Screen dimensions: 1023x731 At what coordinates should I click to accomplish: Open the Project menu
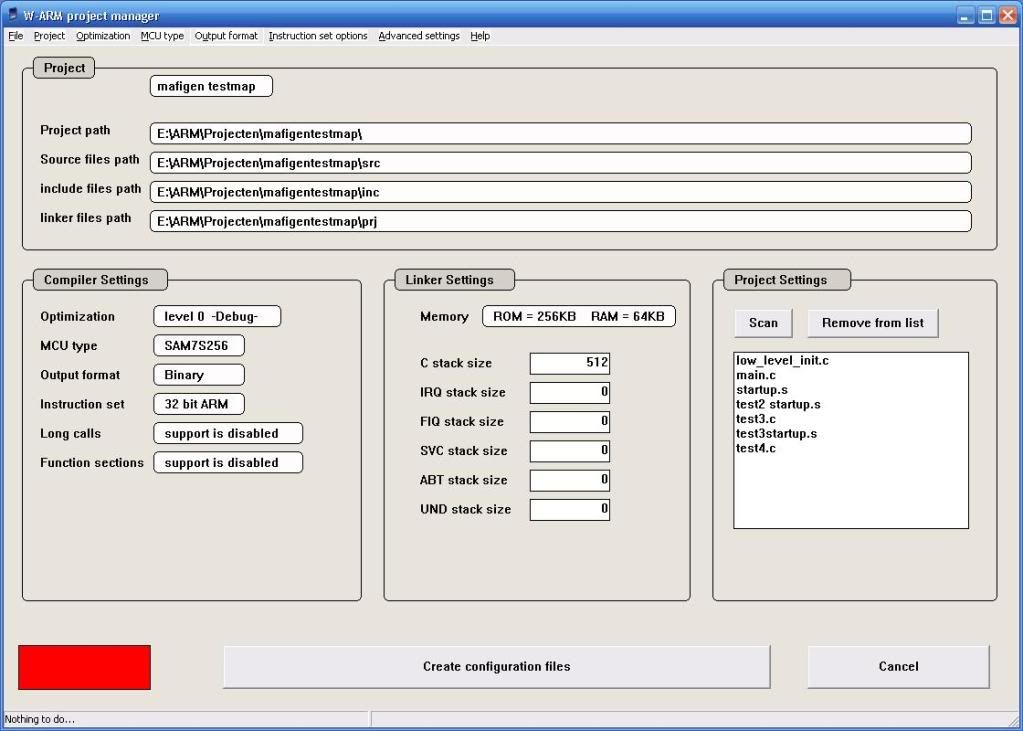(x=50, y=36)
